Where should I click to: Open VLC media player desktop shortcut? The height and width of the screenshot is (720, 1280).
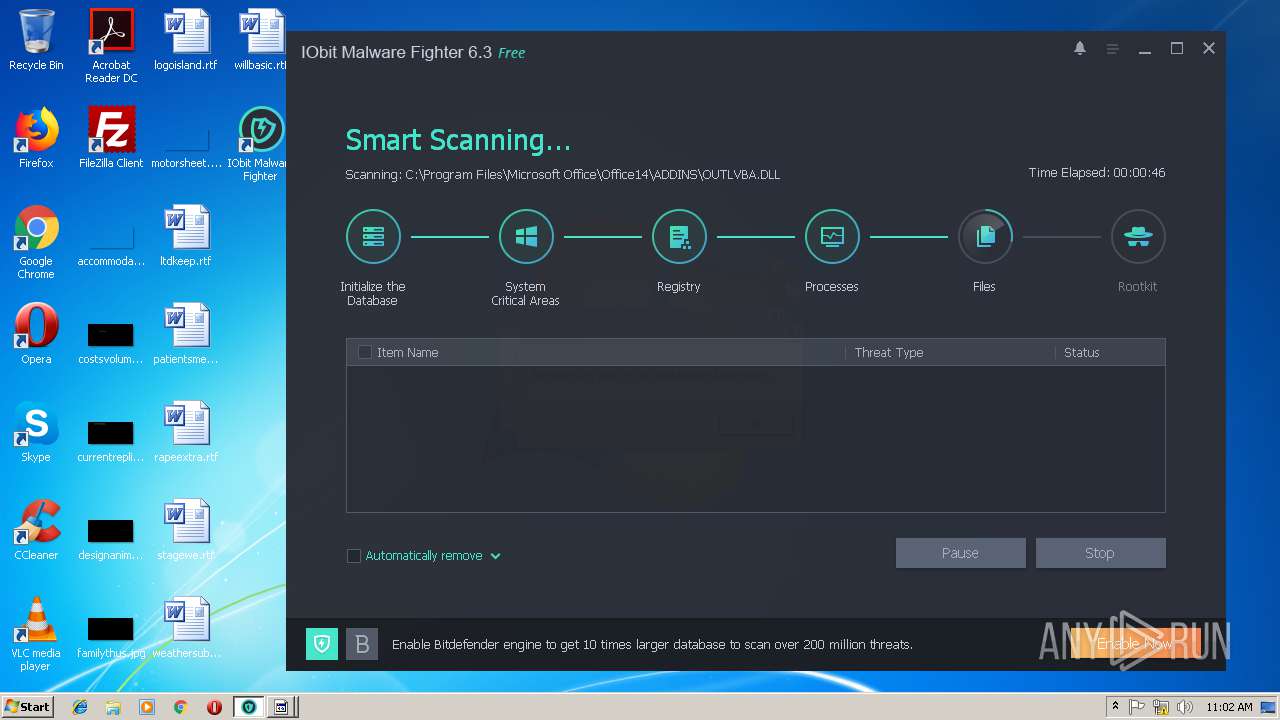(x=36, y=634)
